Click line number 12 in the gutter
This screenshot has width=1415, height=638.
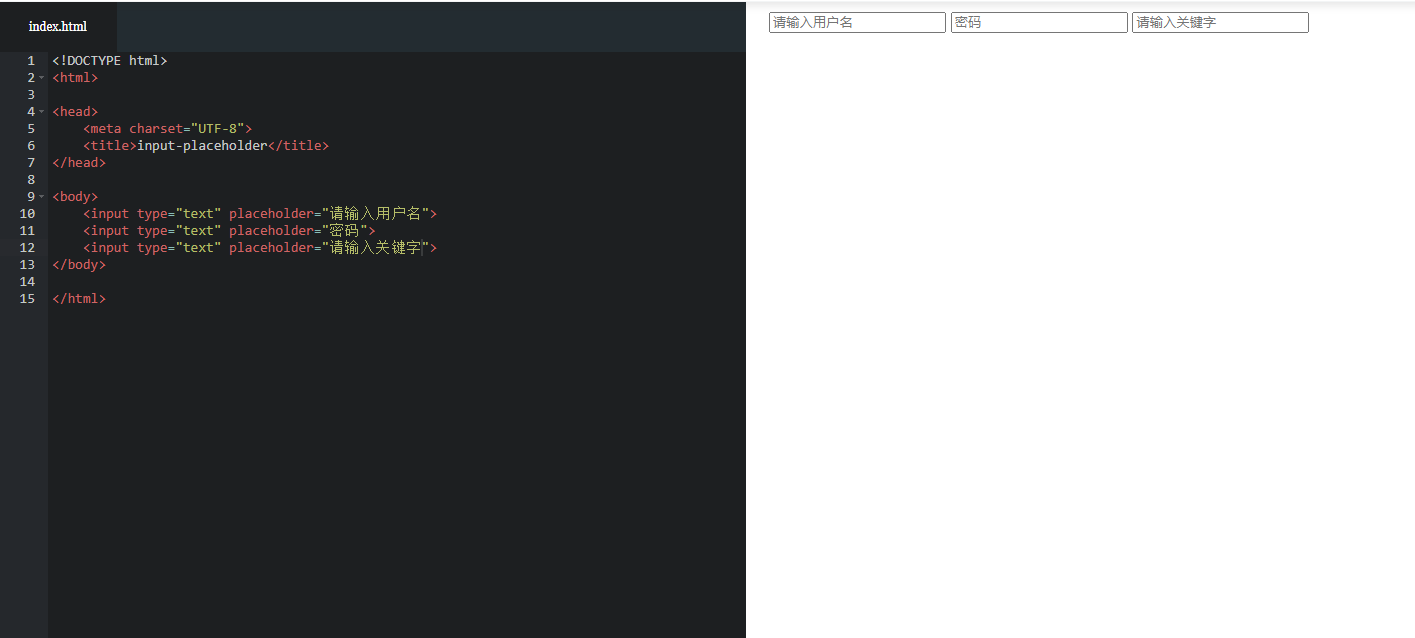[x=27, y=247]
